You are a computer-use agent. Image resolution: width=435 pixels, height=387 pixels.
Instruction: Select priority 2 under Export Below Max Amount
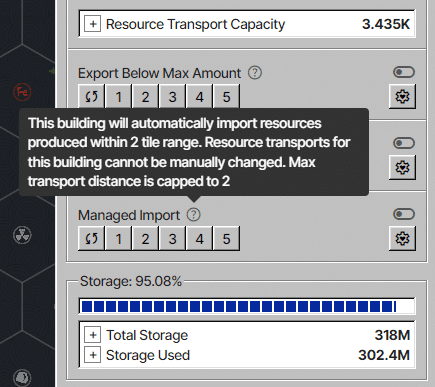click(145, 97)
